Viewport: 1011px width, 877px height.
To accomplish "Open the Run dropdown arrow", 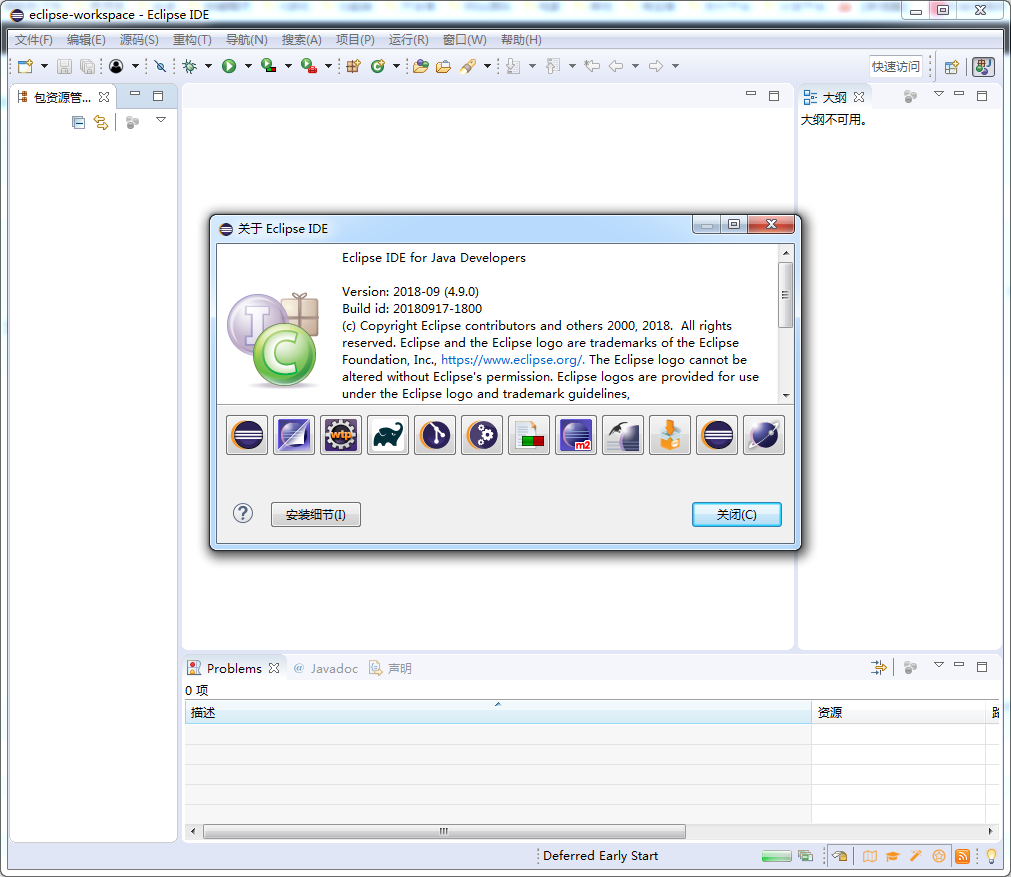I will pyautogui.click(x=248, y=66).
